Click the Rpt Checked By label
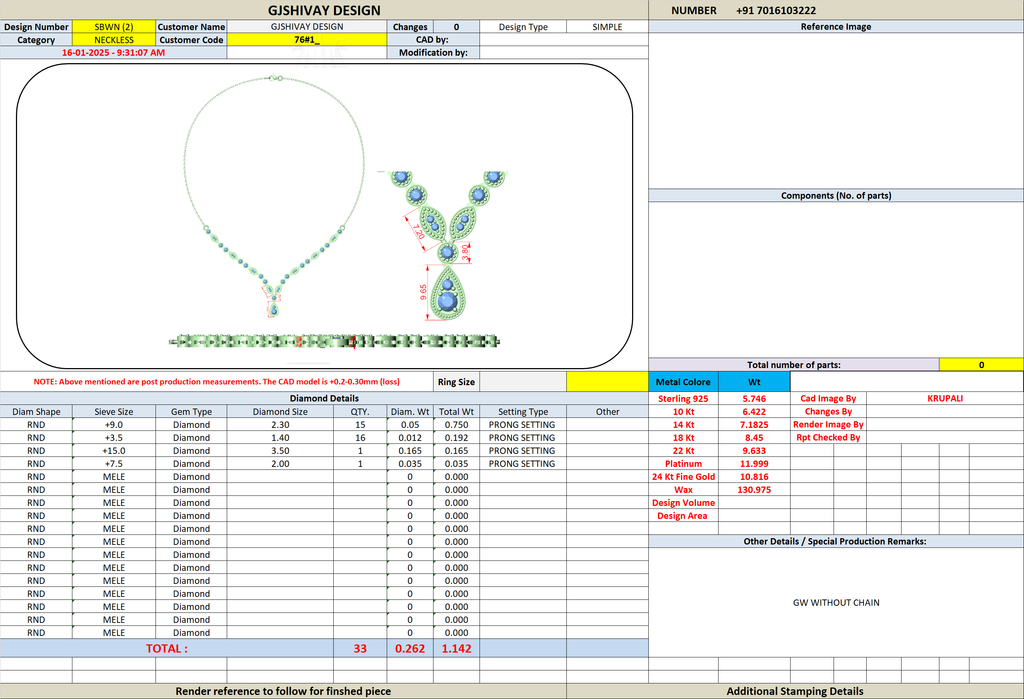This screenshot has width=1024, height=699. (x=828, y=438)
